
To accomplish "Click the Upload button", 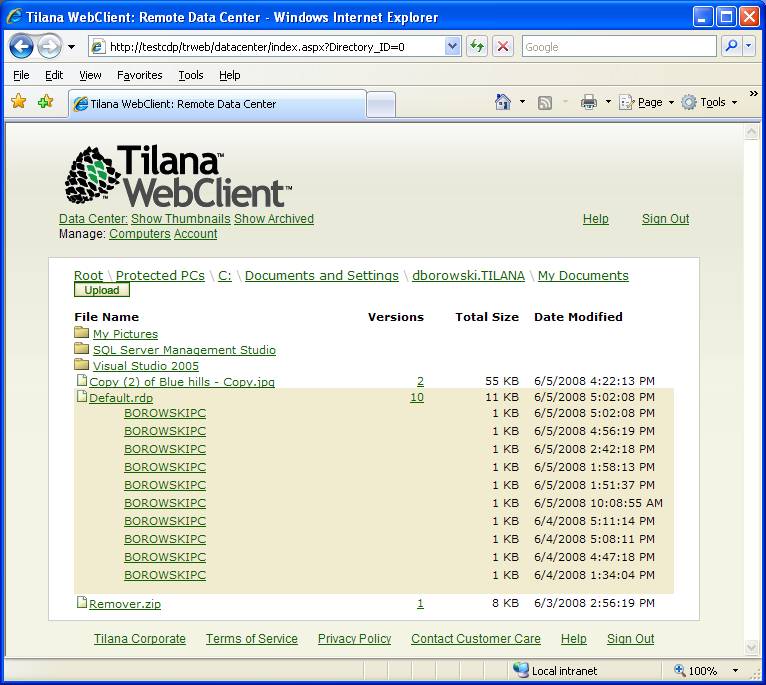I will 102,290.
